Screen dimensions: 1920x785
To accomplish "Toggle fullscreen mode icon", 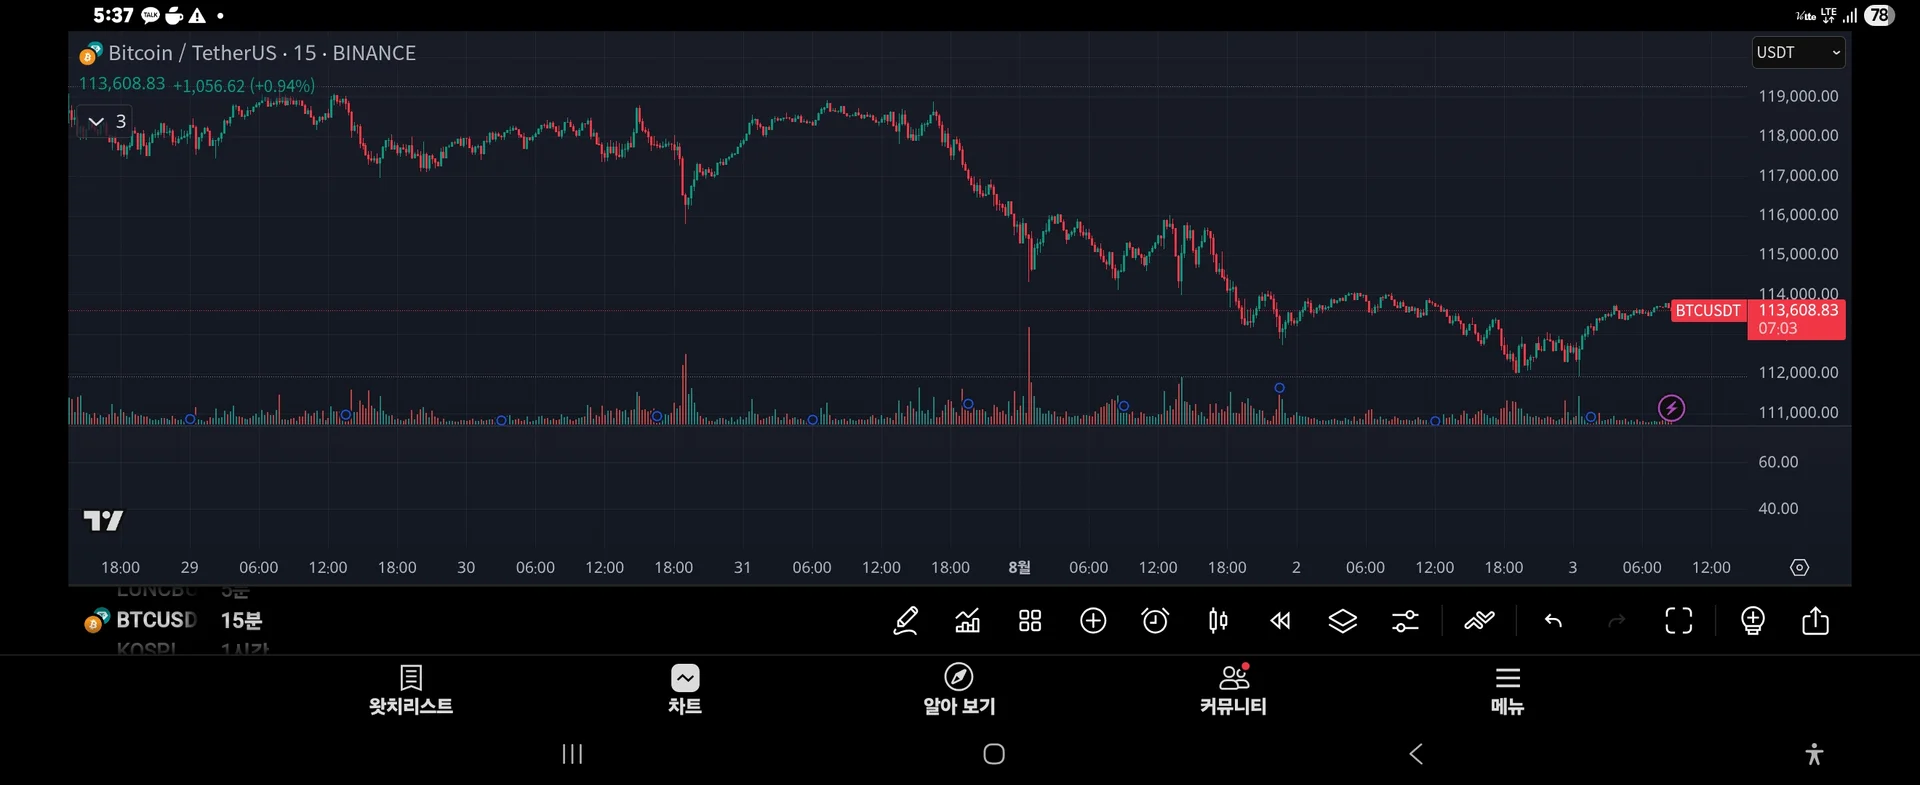I will pos(1679,621).
